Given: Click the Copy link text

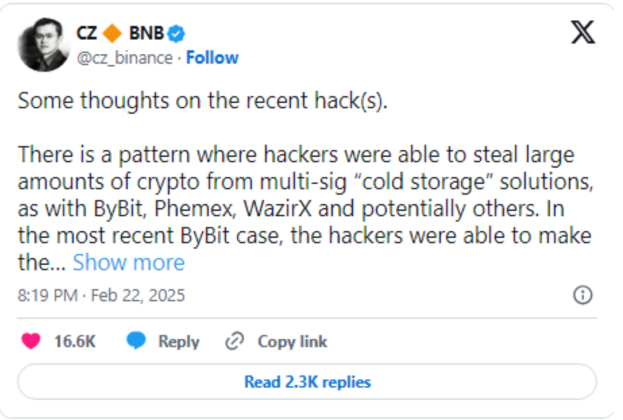Looking at the screenshot, I should (292, 341).
